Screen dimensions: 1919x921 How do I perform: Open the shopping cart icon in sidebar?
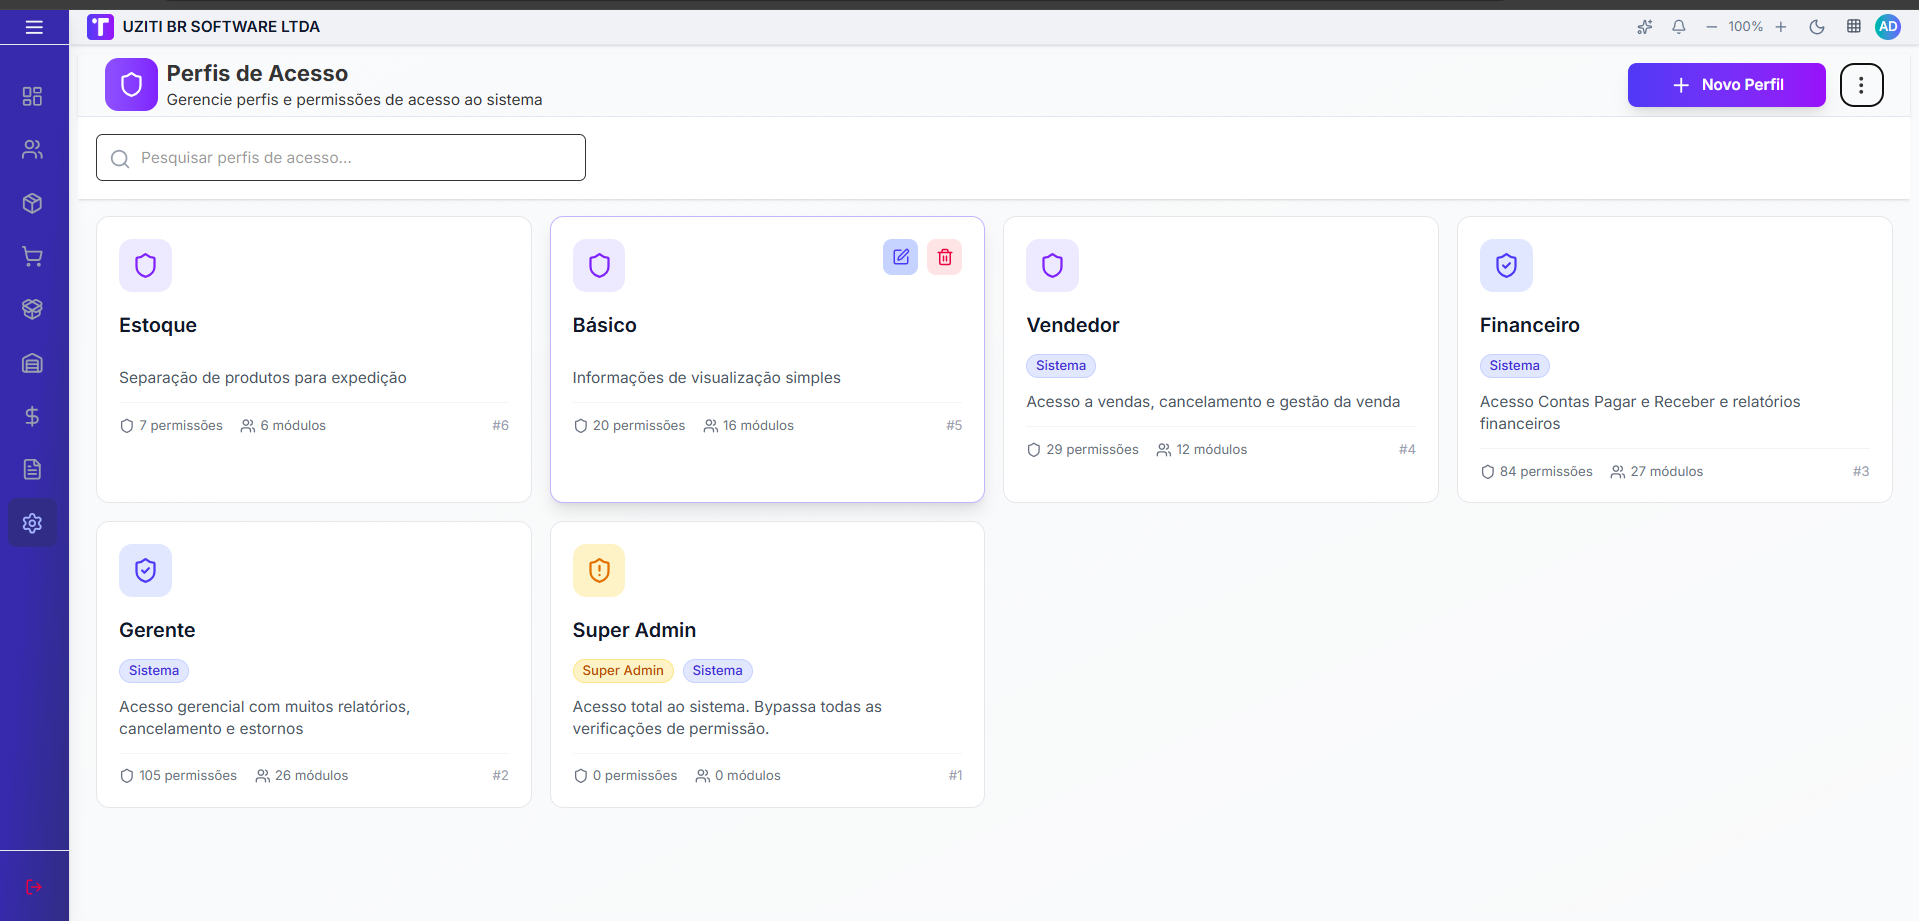pyautogui.click(x=32, y=257)
